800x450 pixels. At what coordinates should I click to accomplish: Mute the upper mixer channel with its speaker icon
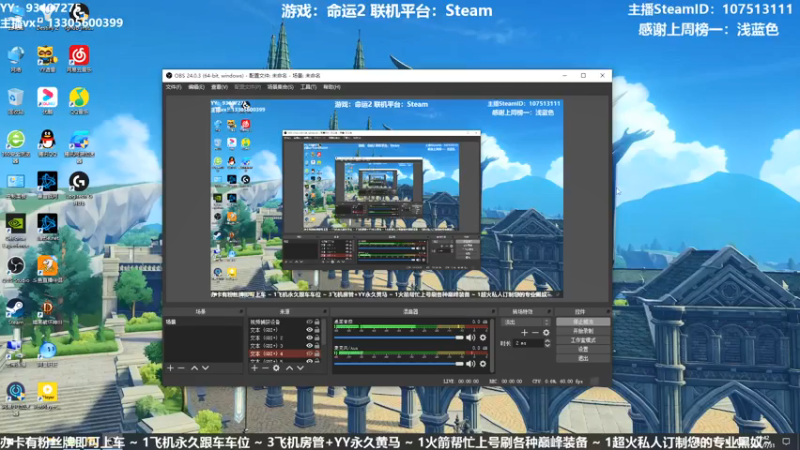click(470, 338)
